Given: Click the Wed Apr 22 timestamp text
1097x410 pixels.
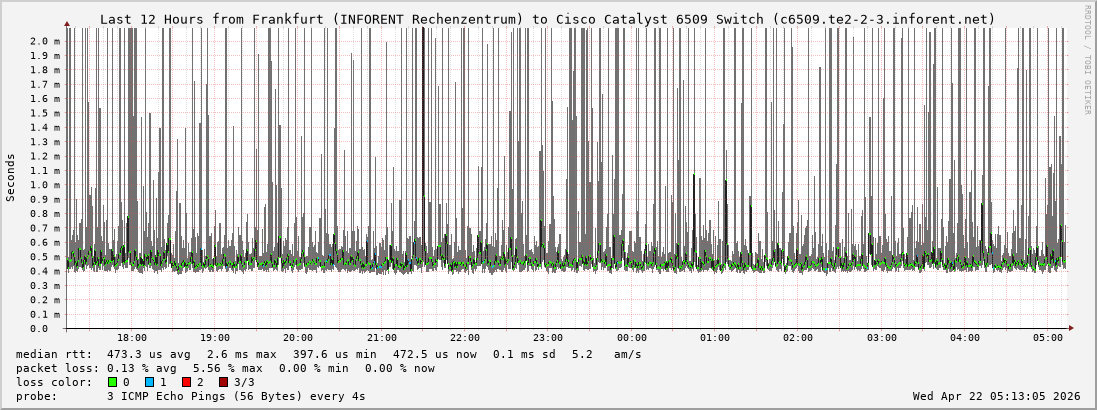Looking at the screenshot, I should [x=996, y=396].
